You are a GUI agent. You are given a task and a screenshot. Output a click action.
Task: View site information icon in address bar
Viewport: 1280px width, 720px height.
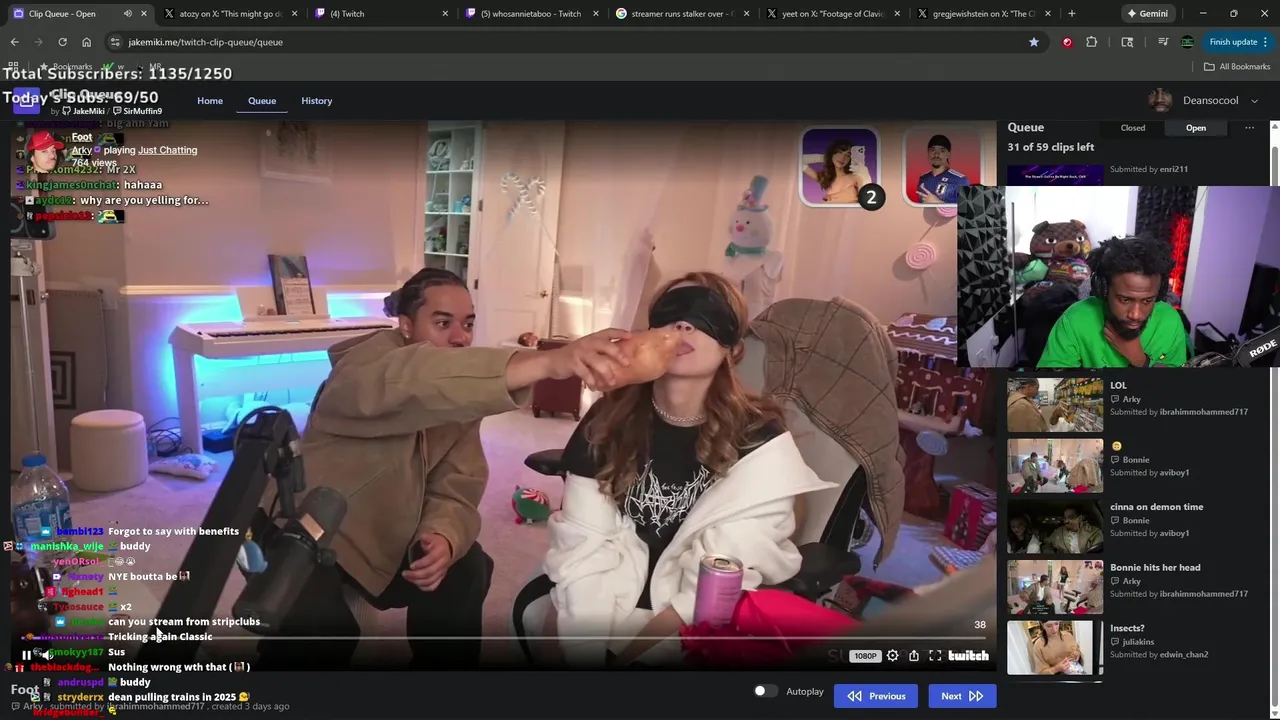click(x=115, y=42)
